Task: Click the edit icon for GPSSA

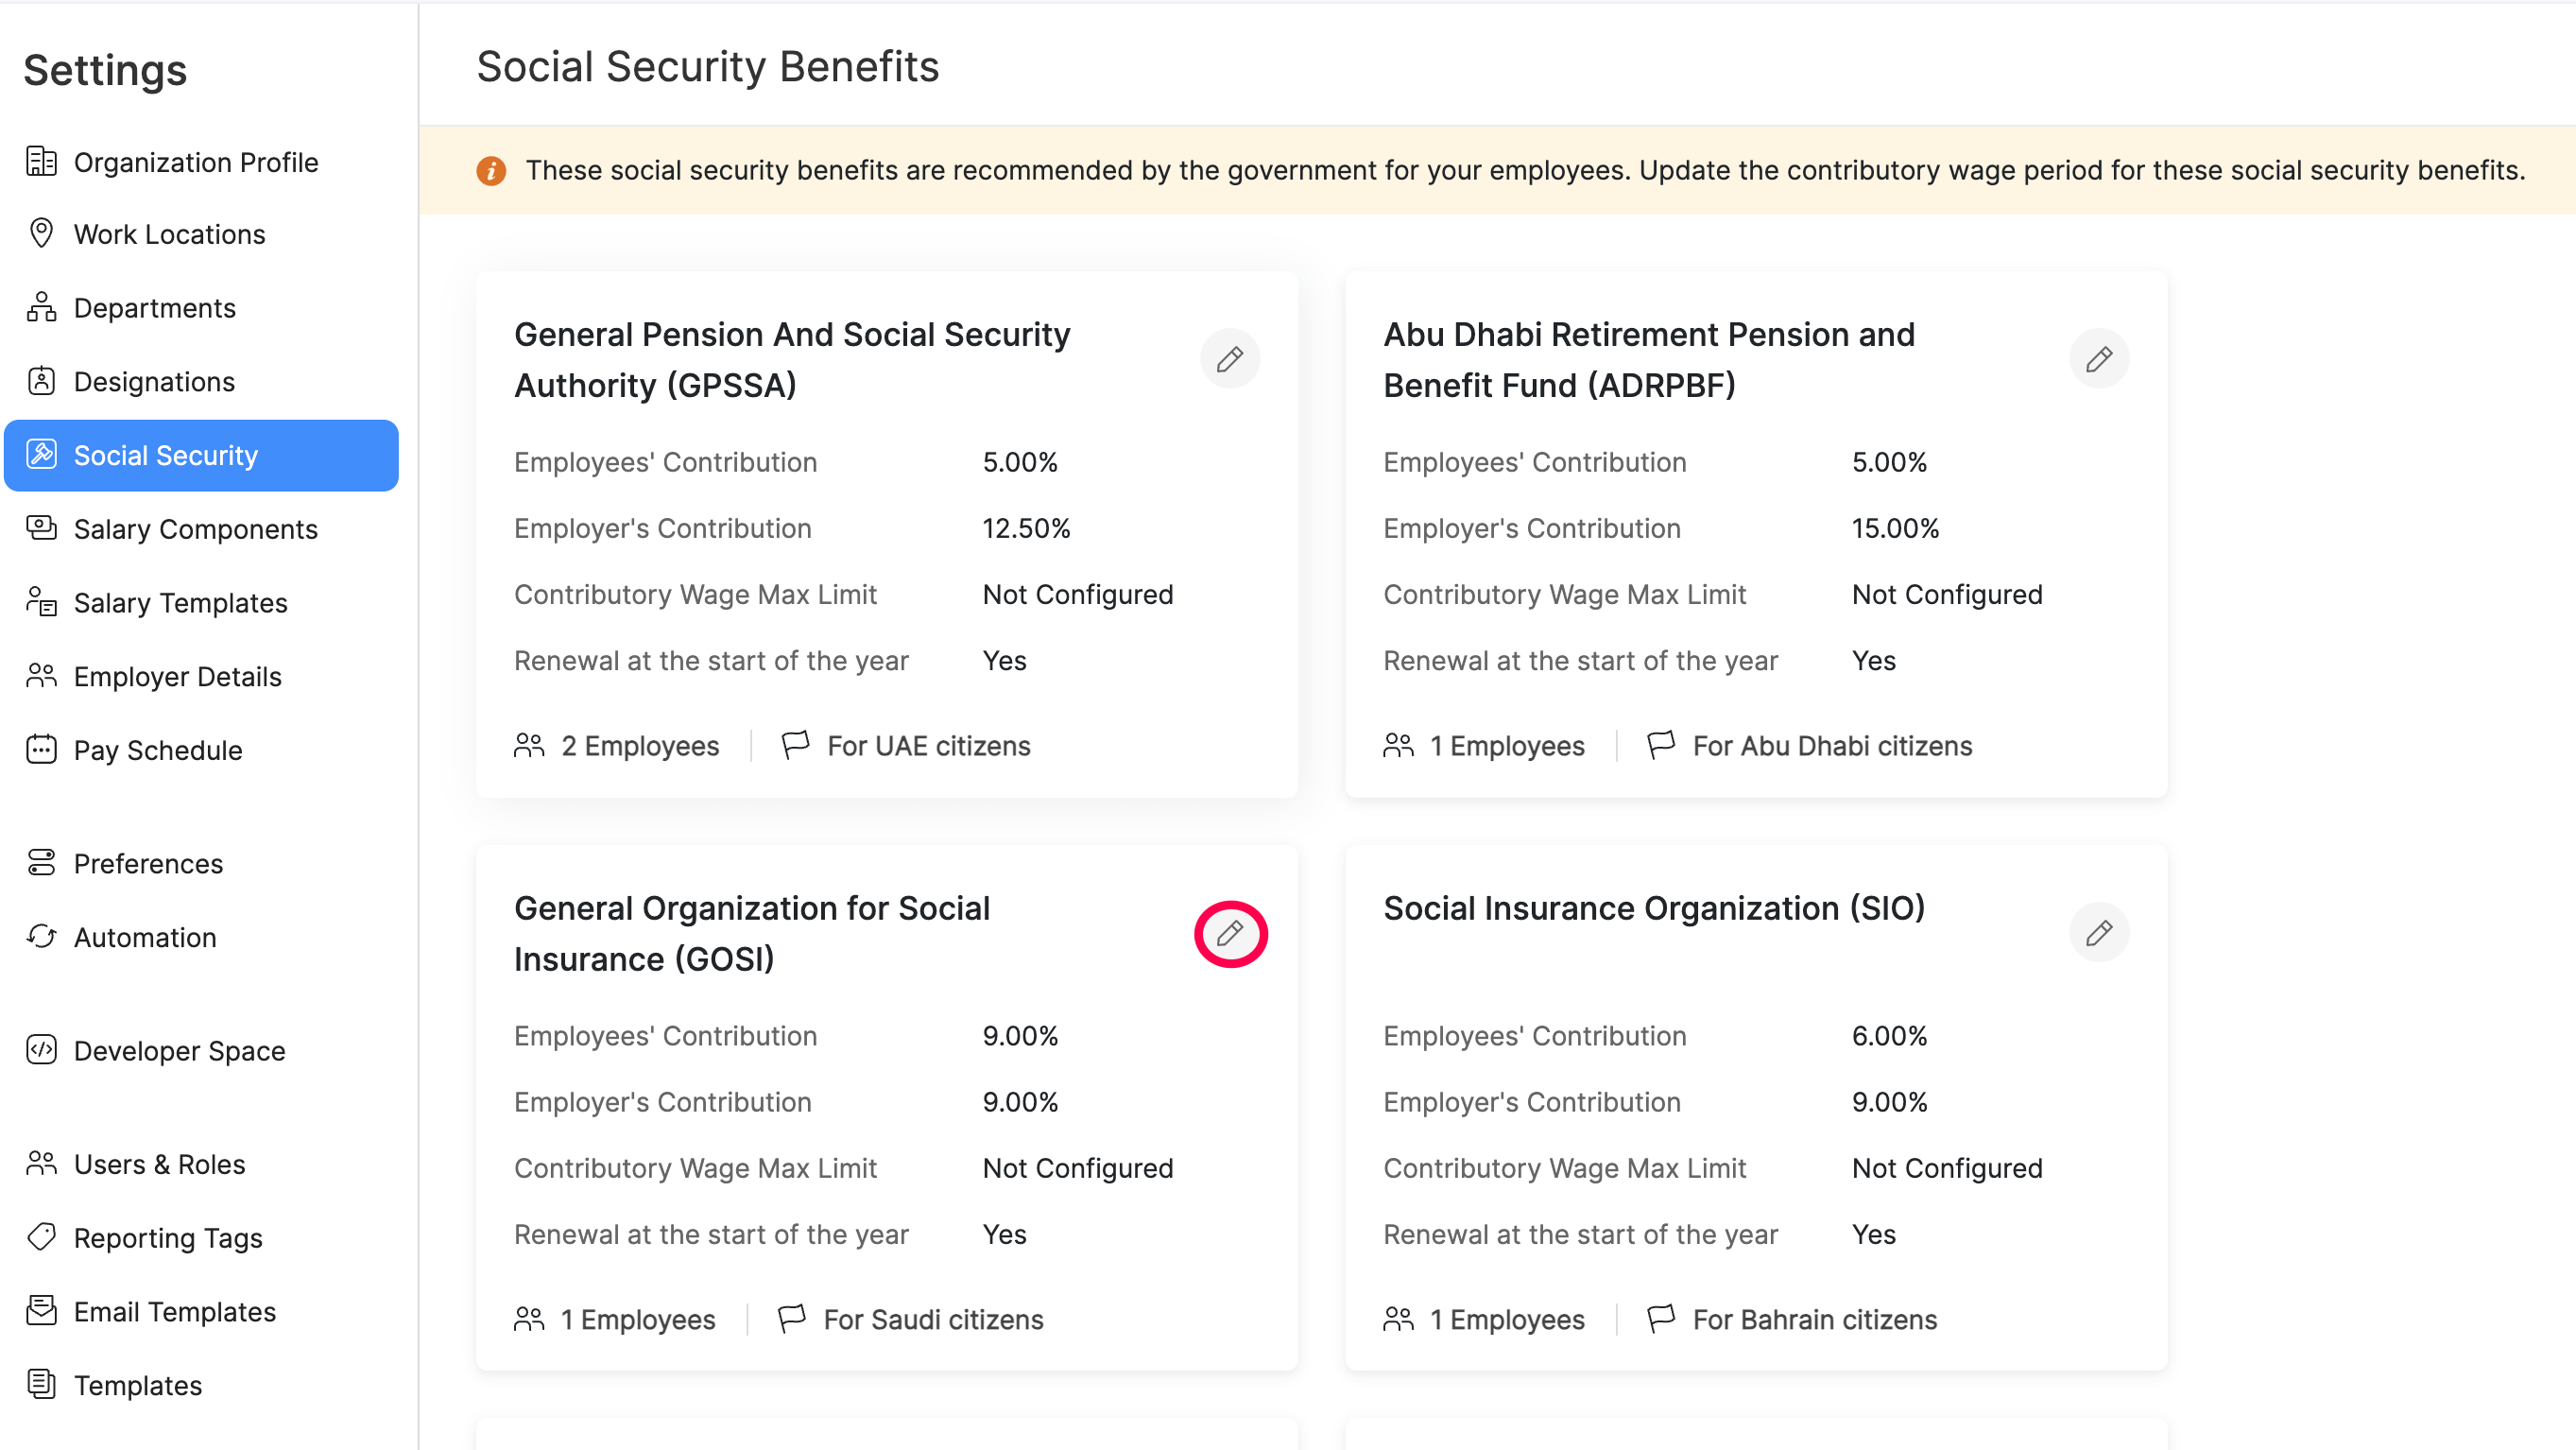Action: [x=1228, y=359]
